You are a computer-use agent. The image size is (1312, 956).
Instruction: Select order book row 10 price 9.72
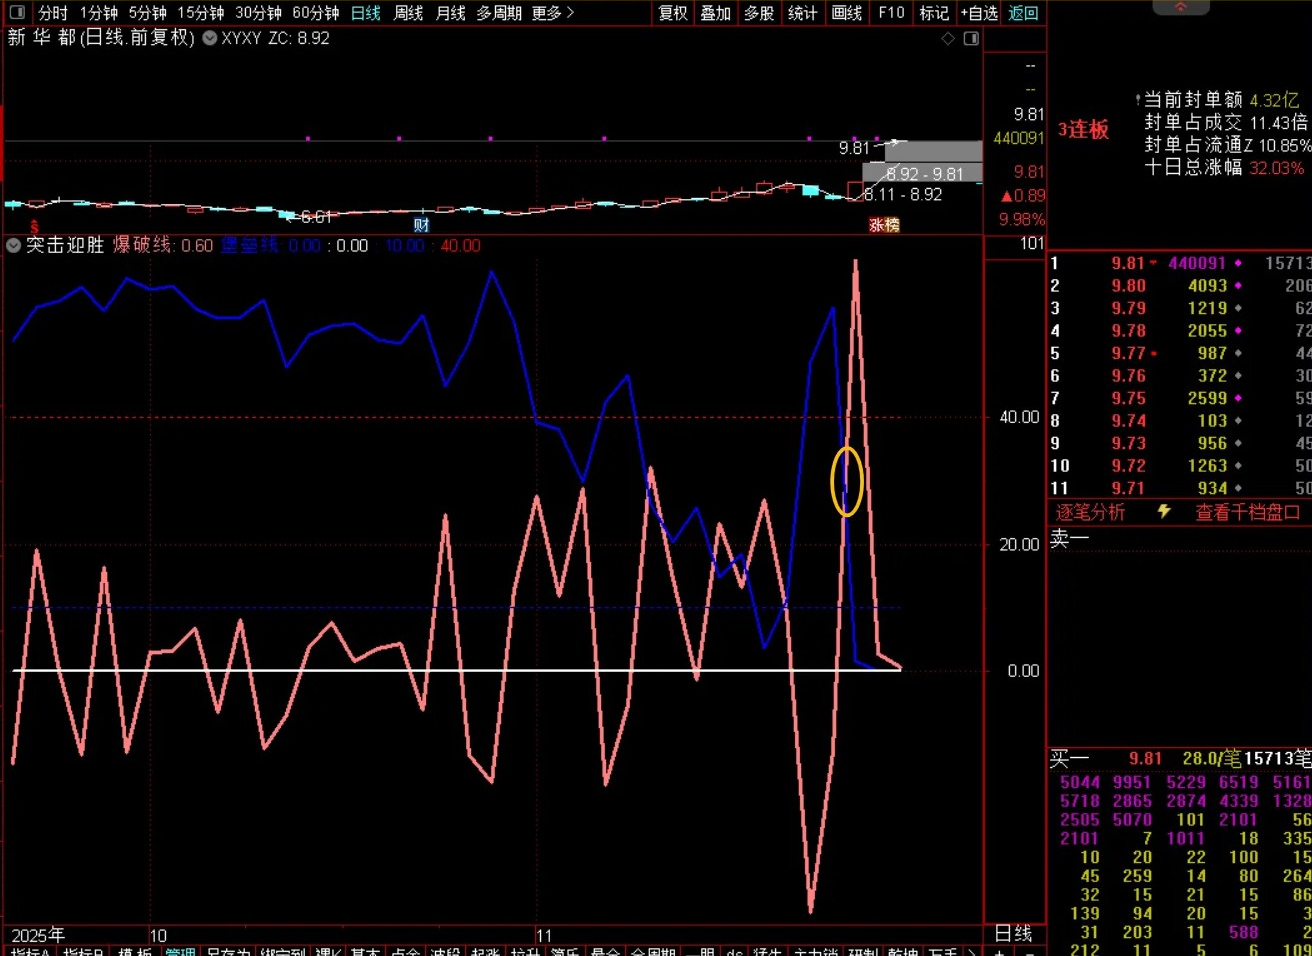(x=1128, y=466)
